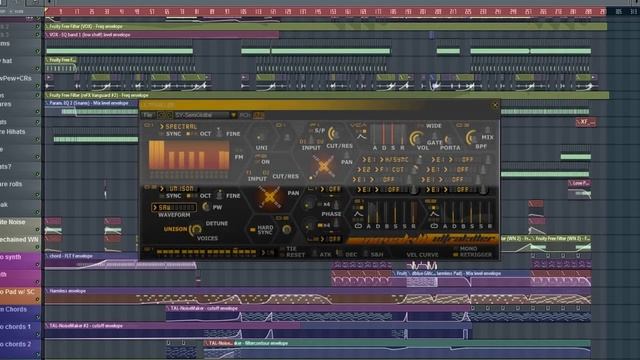Click the lower XY pad next to PAN

pyautogui.click(x=269, y=198)
